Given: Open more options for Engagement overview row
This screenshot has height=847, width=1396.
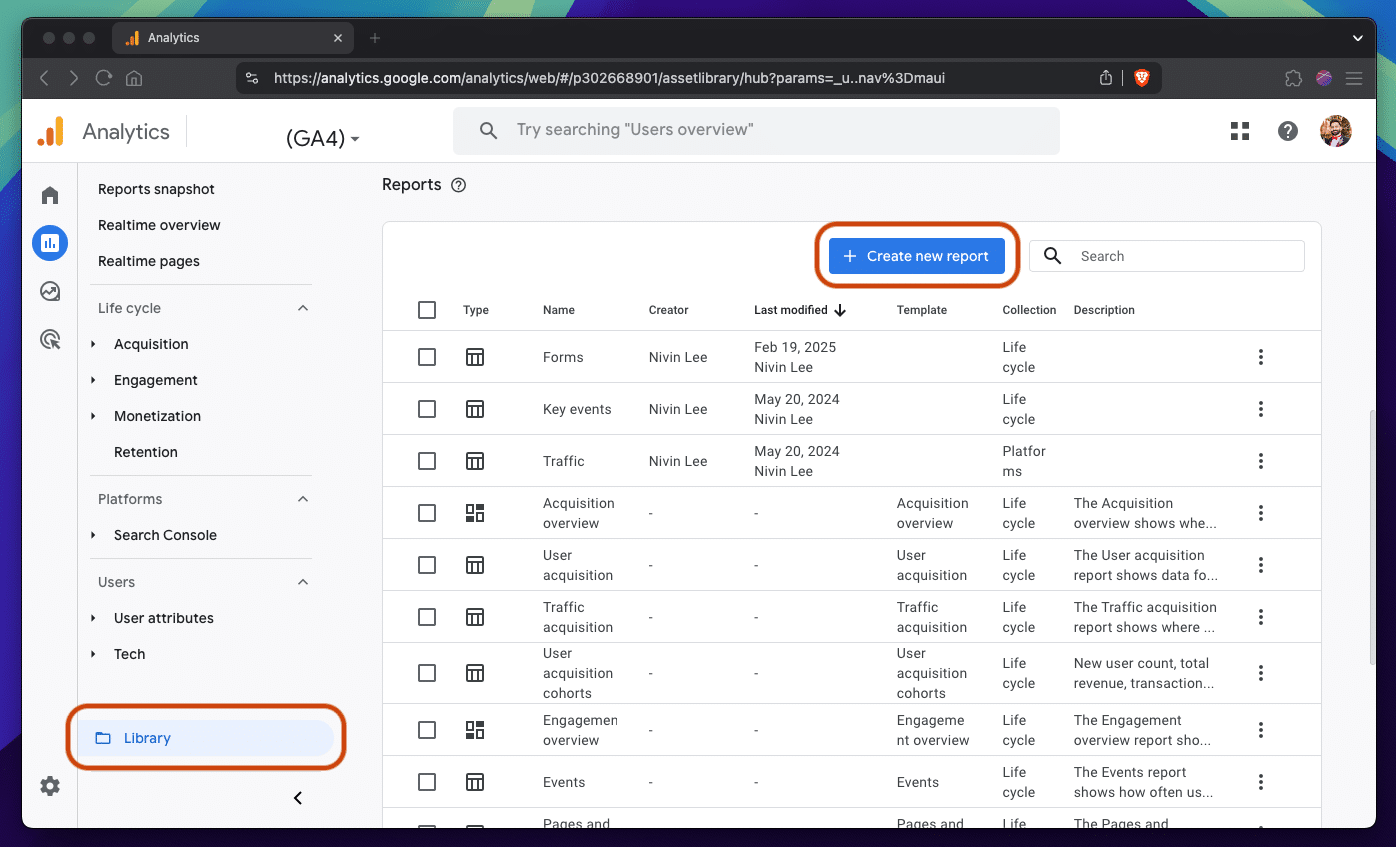Looking at the screenshot, I should (1261, 730).
